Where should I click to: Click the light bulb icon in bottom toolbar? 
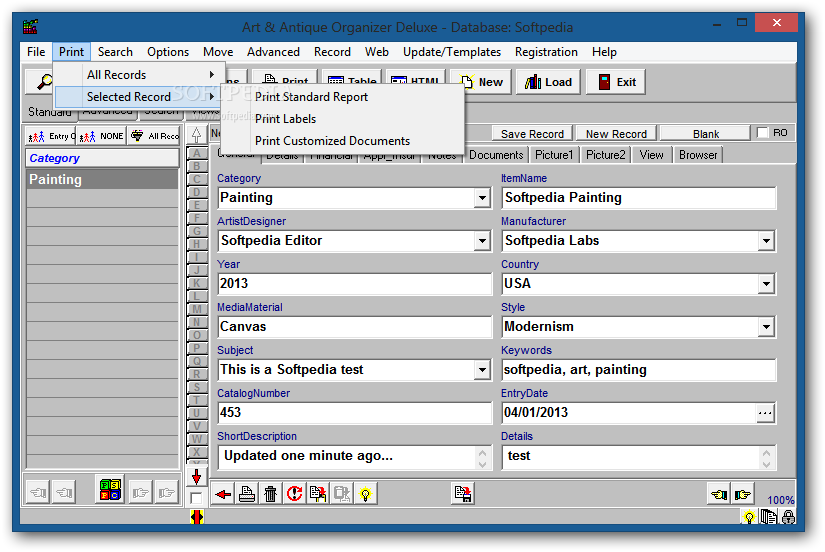tap(365, 494)
